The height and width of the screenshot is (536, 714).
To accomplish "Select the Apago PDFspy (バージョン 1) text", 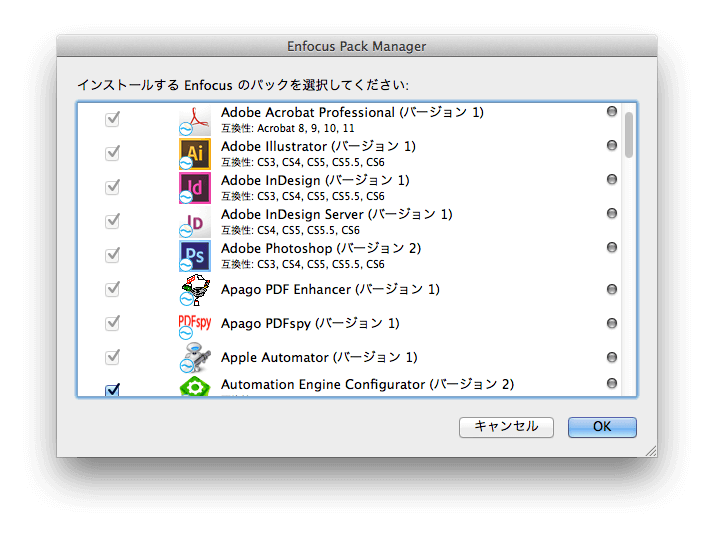I will coord(310,324).
